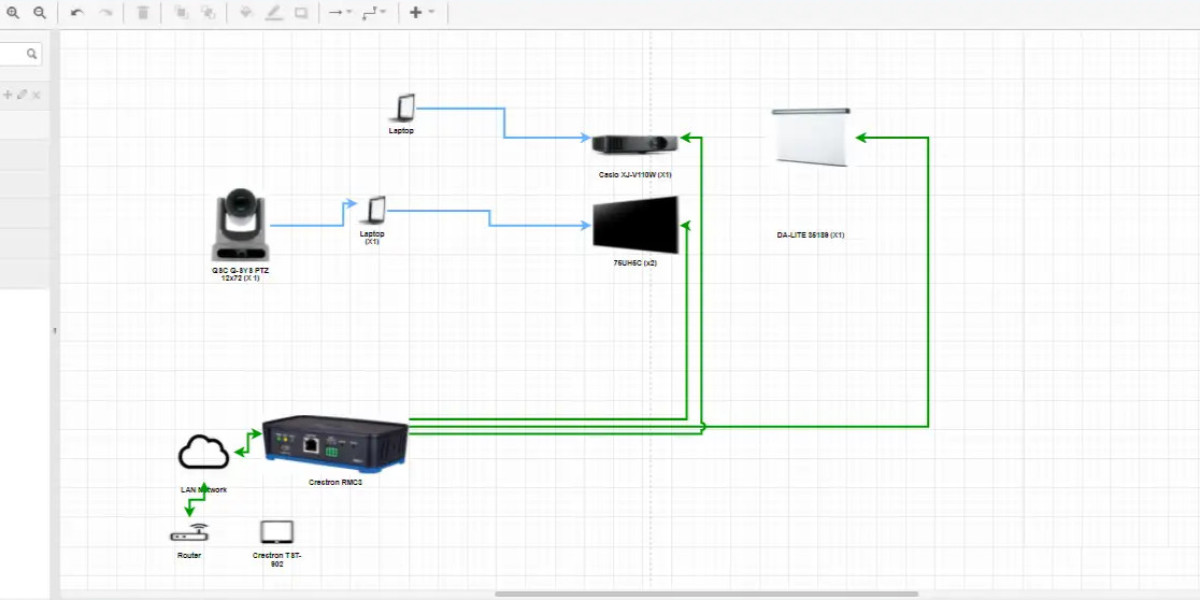Select the Crestron RMC3 controller device
The height and width of the screenshot is (600, 1200).
tap(335, 441)
